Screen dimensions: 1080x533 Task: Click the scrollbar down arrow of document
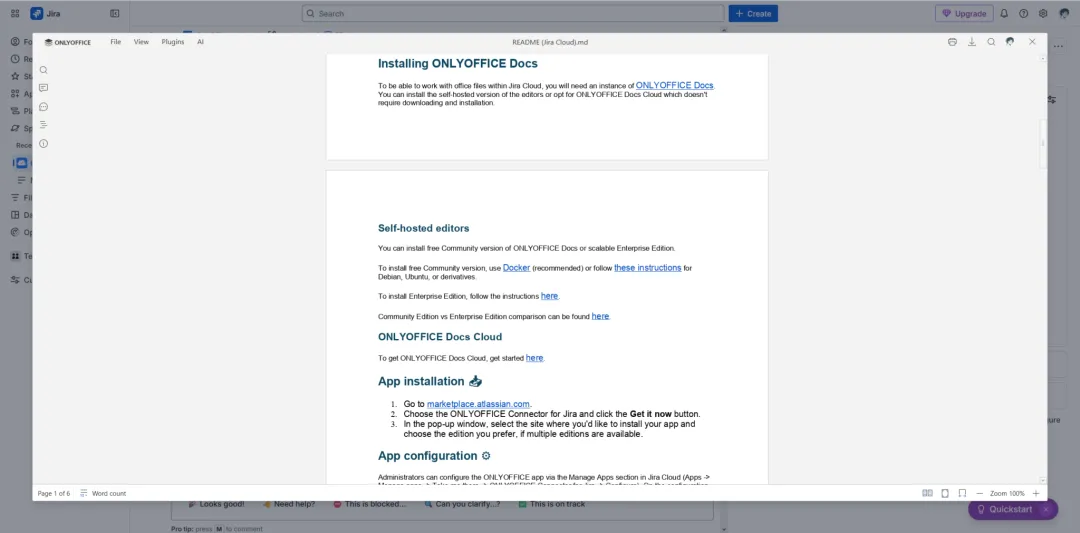[1043, 480]
